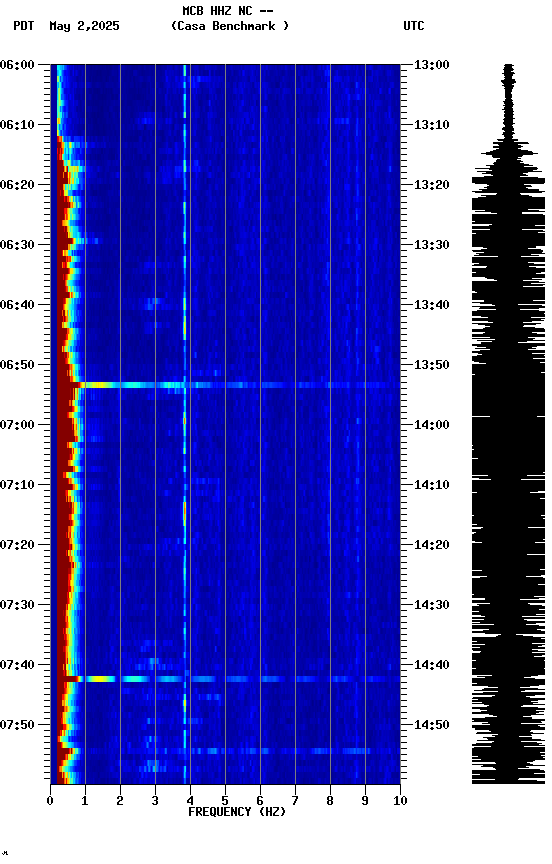Click the 13:50 UTC time label
Viewport: 552px width, 864px height.
(x=432, y=365)
